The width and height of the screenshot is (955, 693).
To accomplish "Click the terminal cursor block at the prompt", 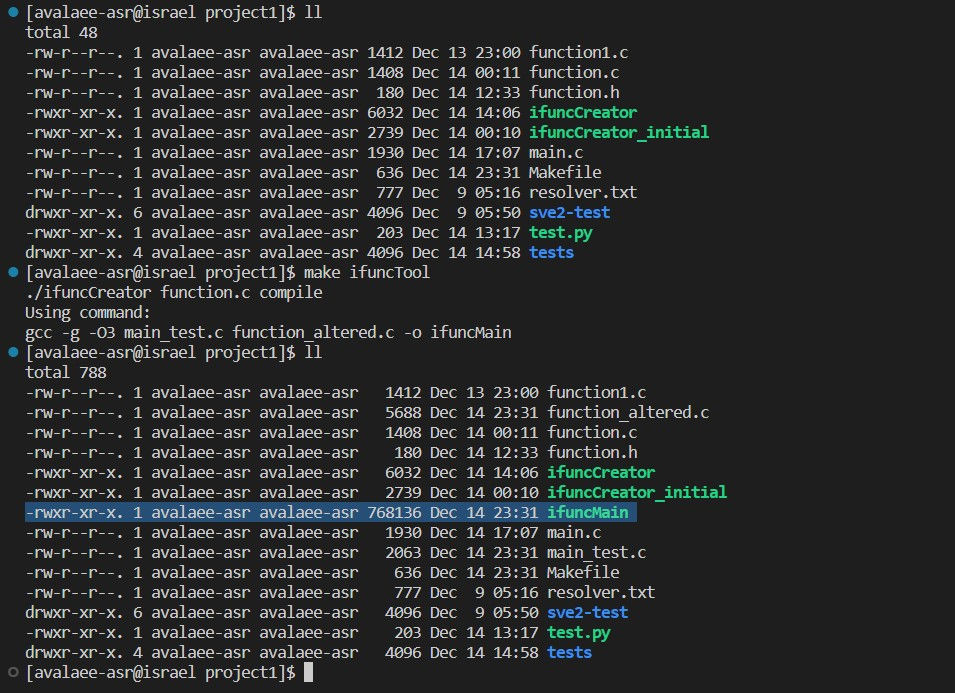I will tap(308, 672).
